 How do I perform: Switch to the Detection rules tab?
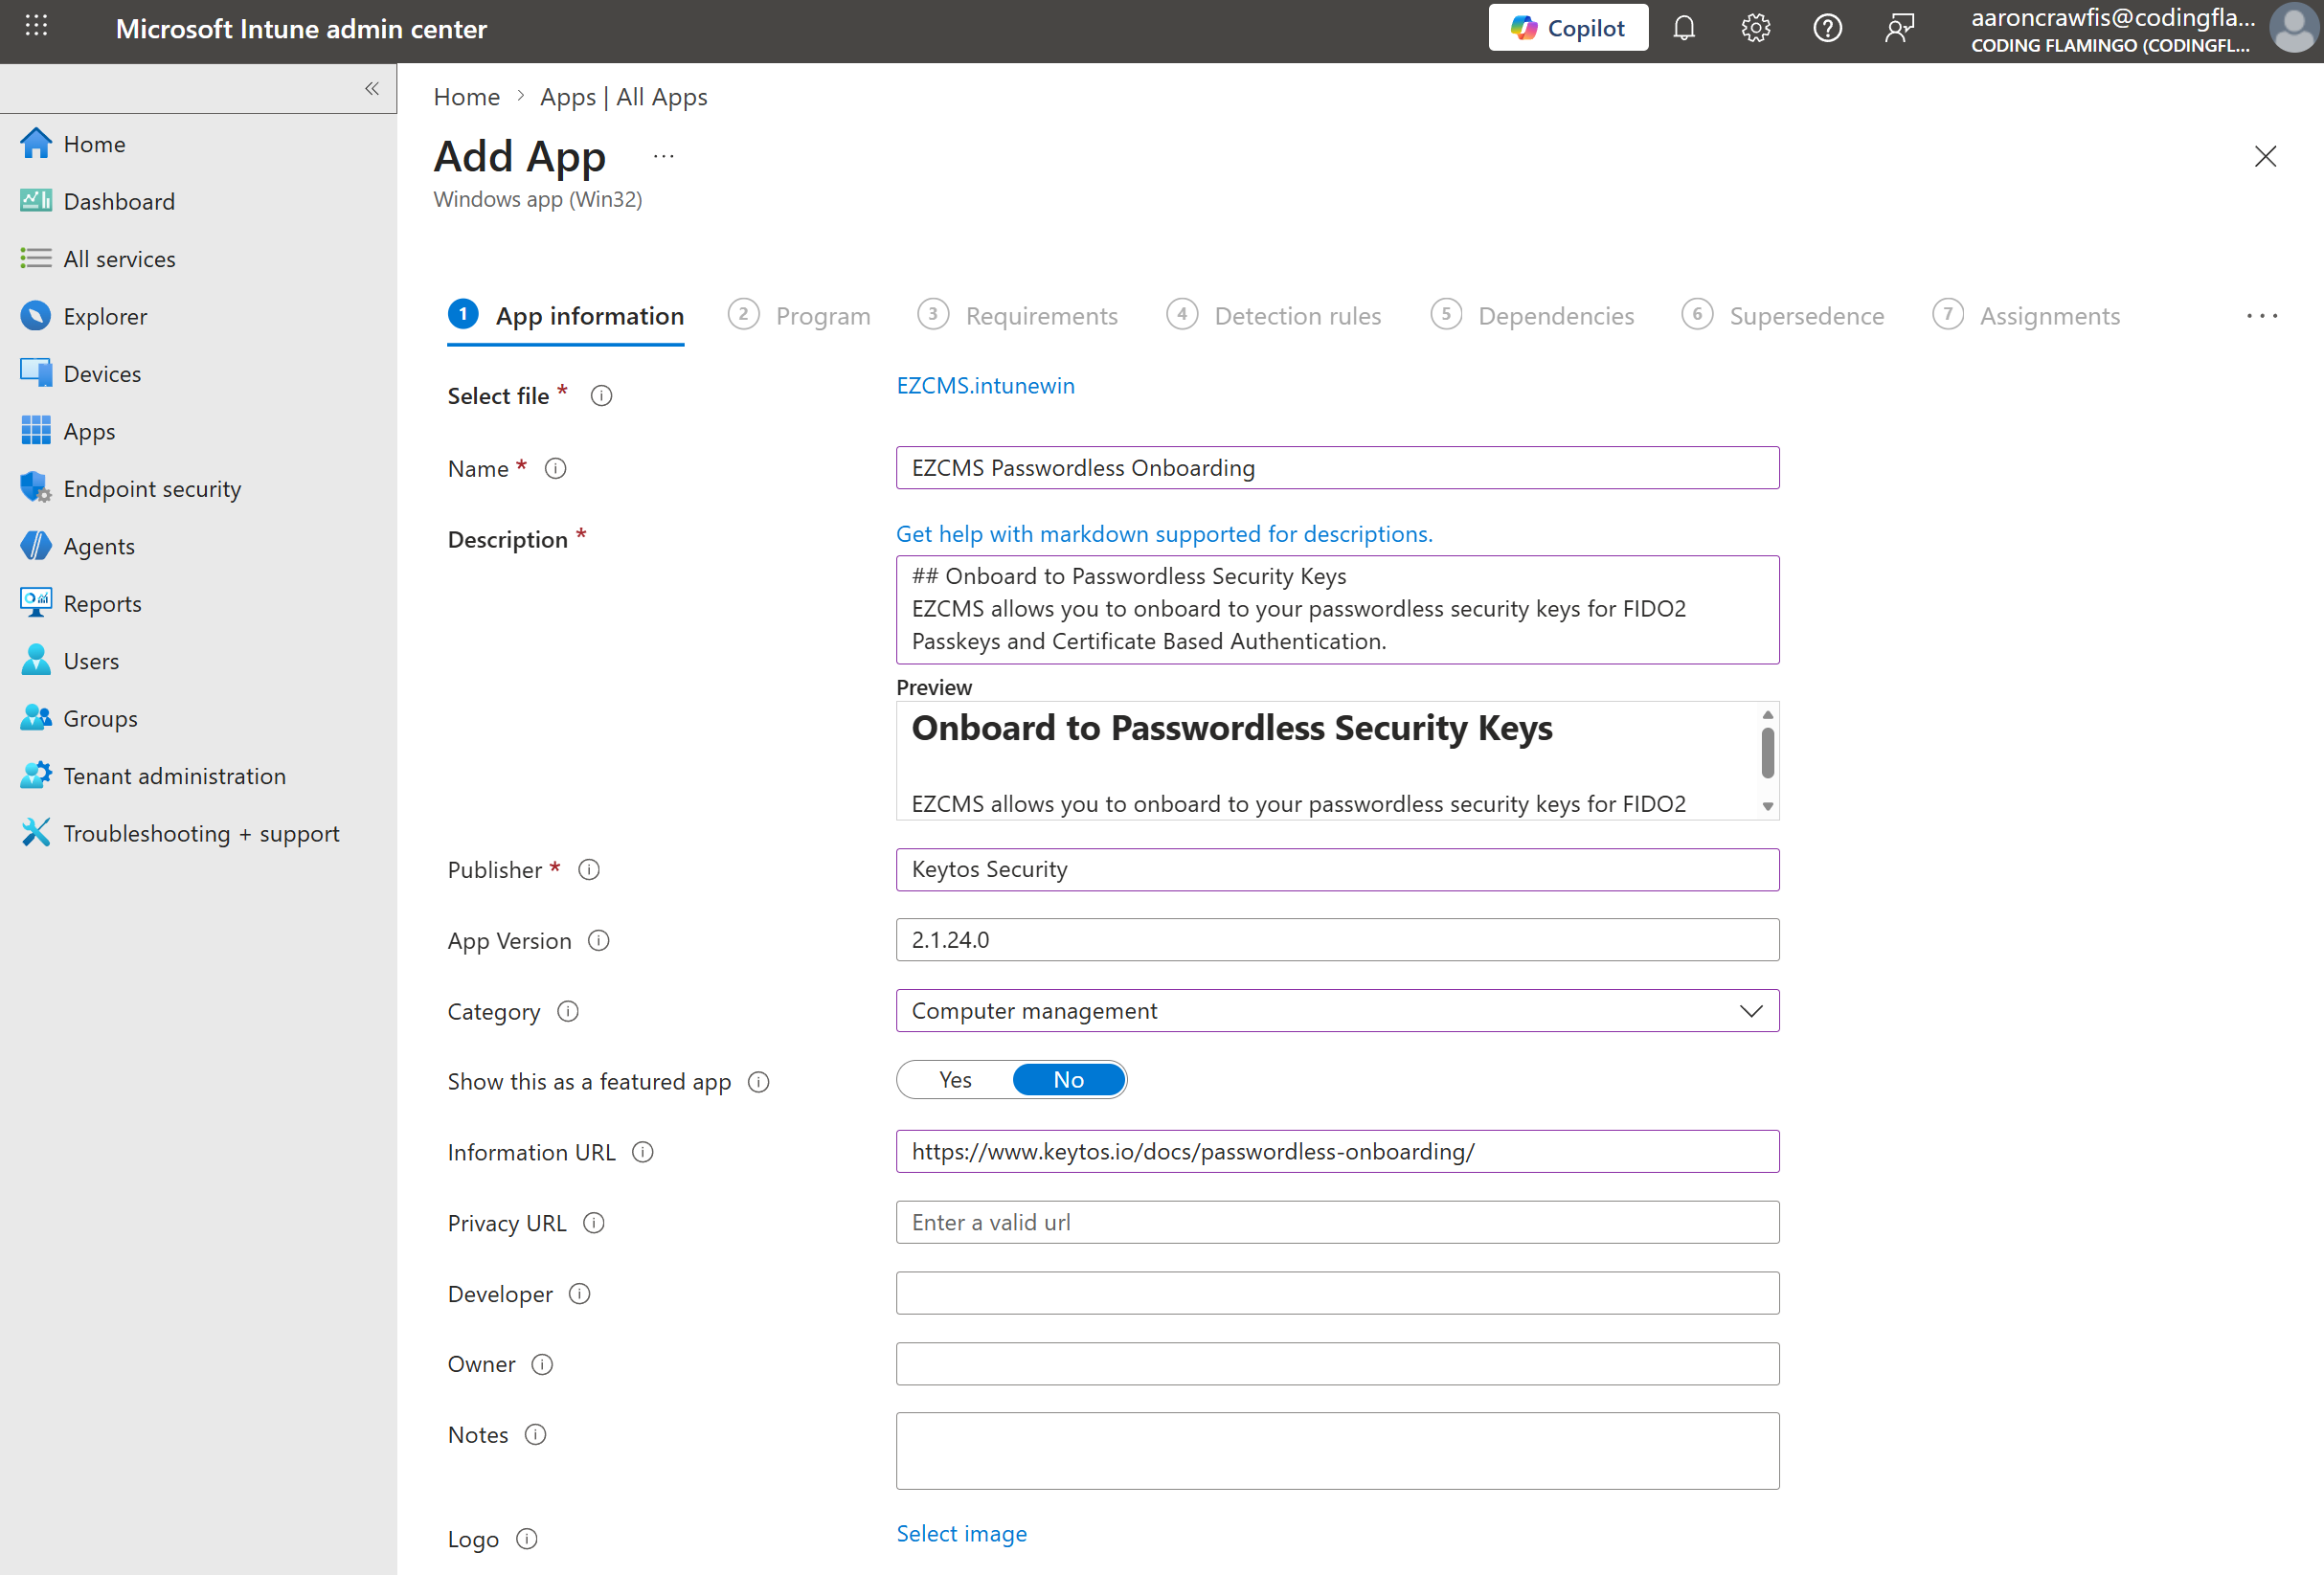coord(1297,316)
